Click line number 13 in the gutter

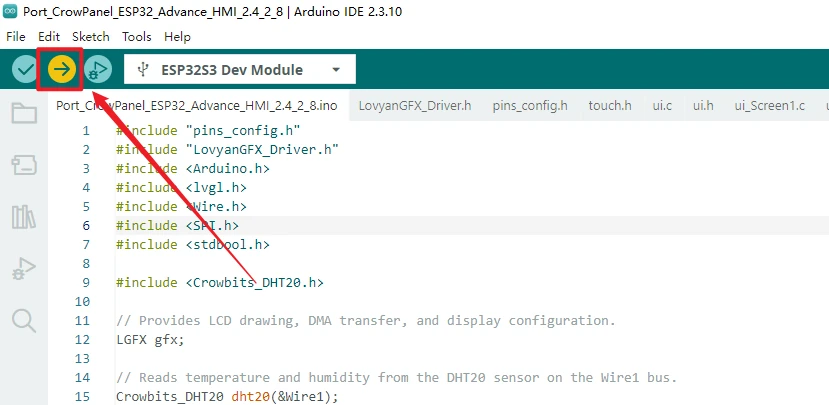pos(82,358)
